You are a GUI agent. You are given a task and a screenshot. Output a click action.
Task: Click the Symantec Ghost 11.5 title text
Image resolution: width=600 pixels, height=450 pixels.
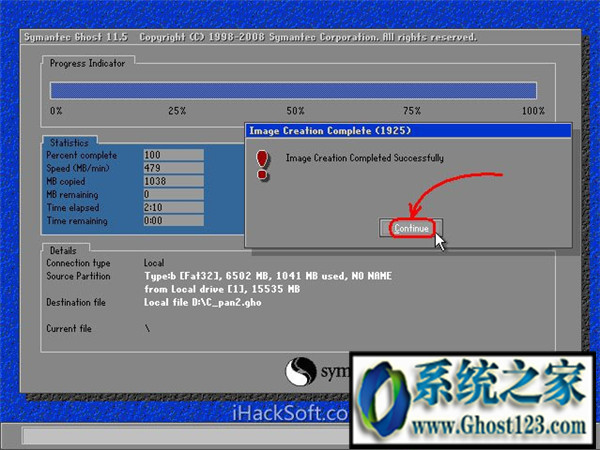pyautogui.click(x=76, y=37)
